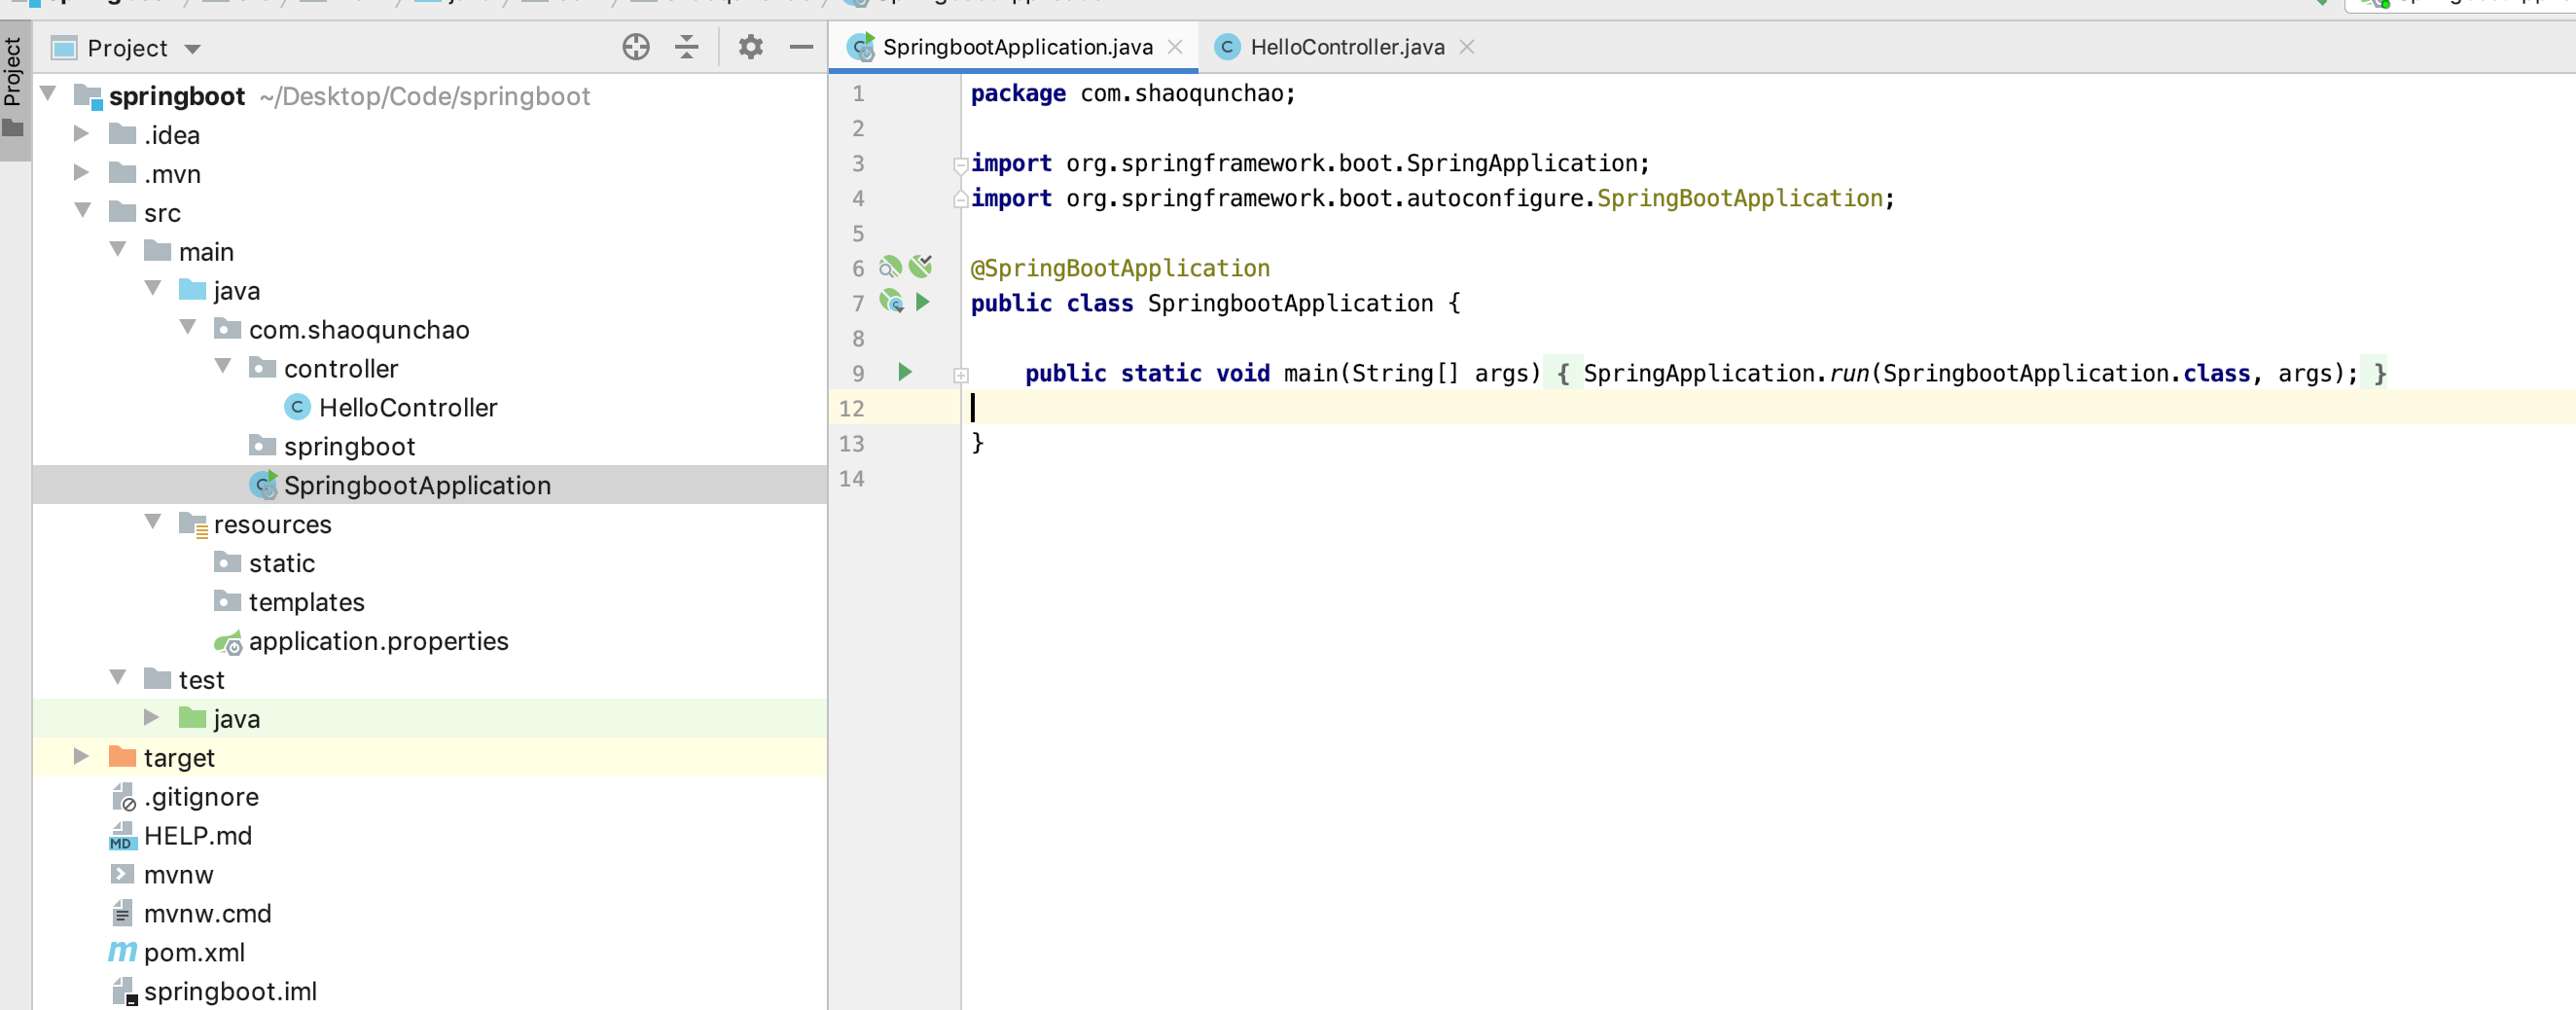This screenshot has height=1010, width=2576.
Task: Click the HELP.md markdown file icon
Action: coord(122,836)
